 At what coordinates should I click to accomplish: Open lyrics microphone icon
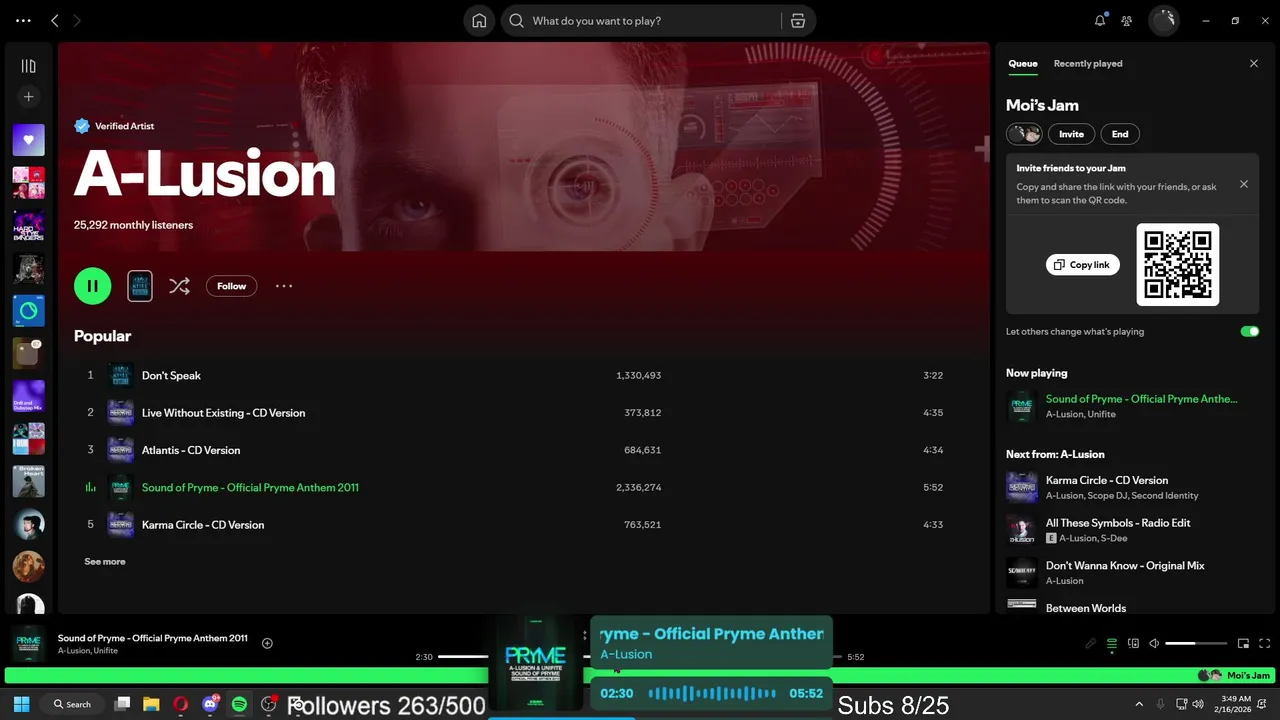pos(1091,644)
